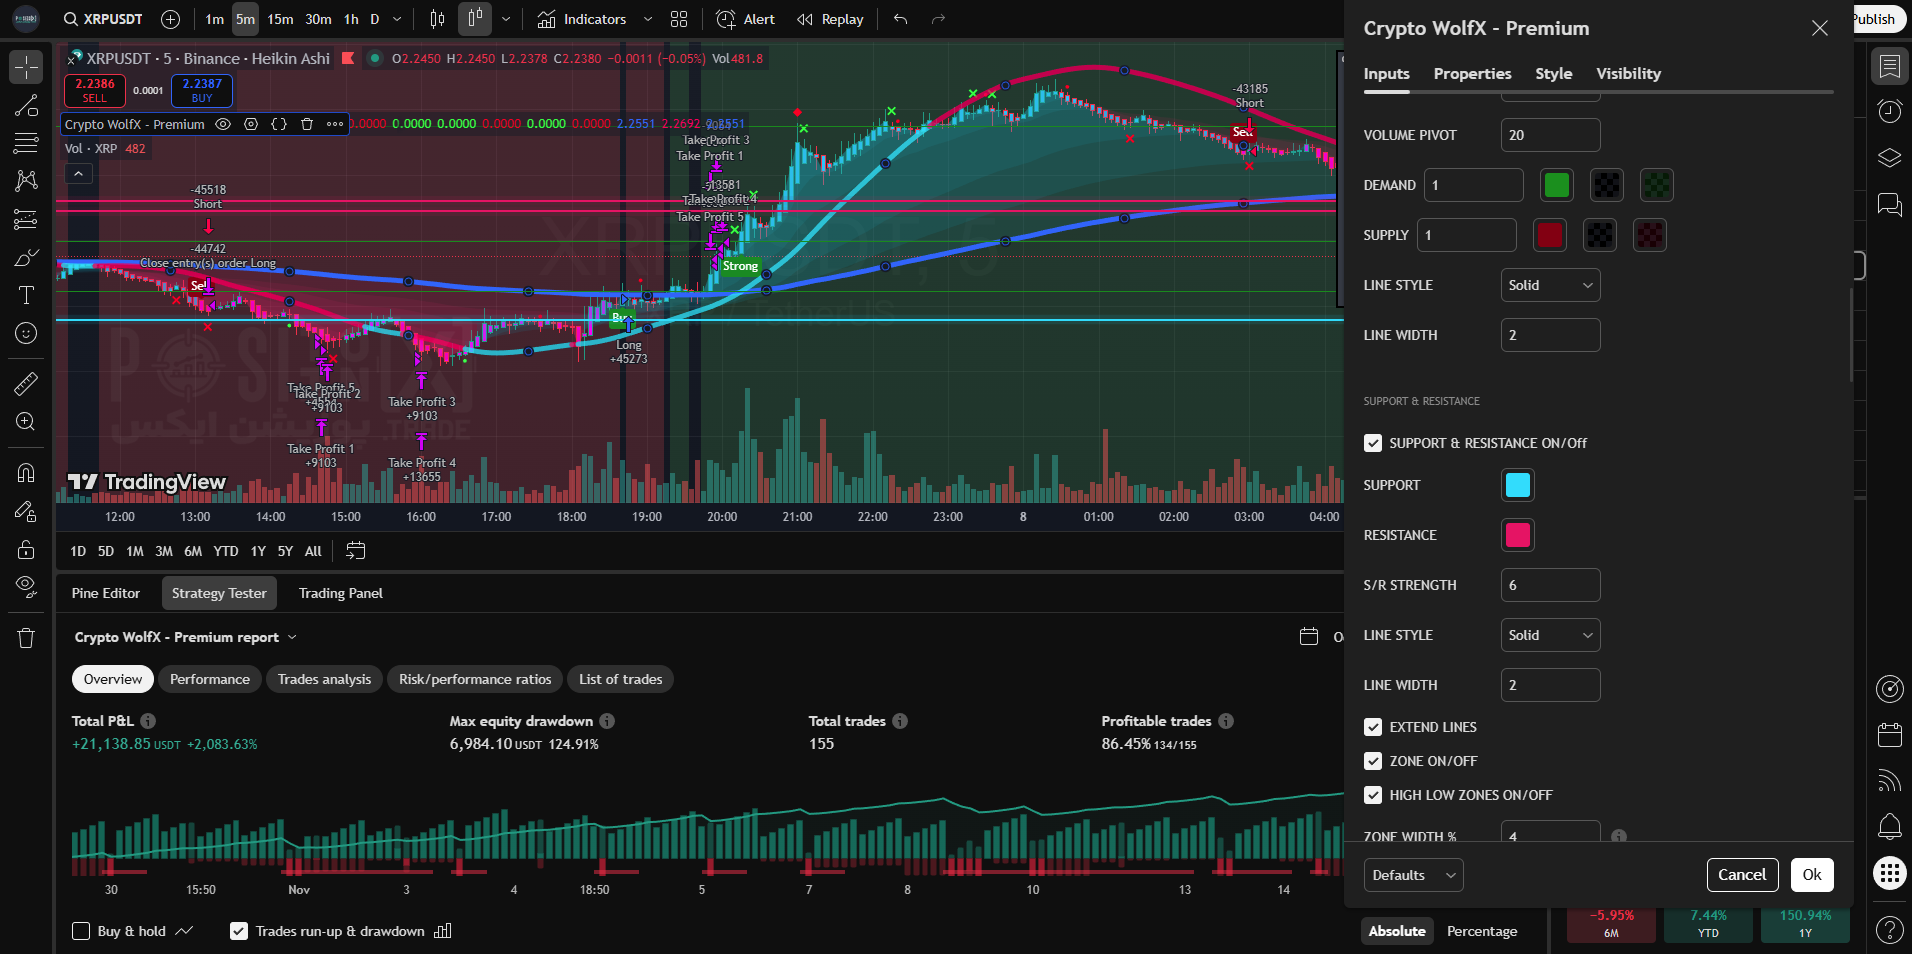
Task: Select the Text tool in left toolbar
Action: click(26, 295)
